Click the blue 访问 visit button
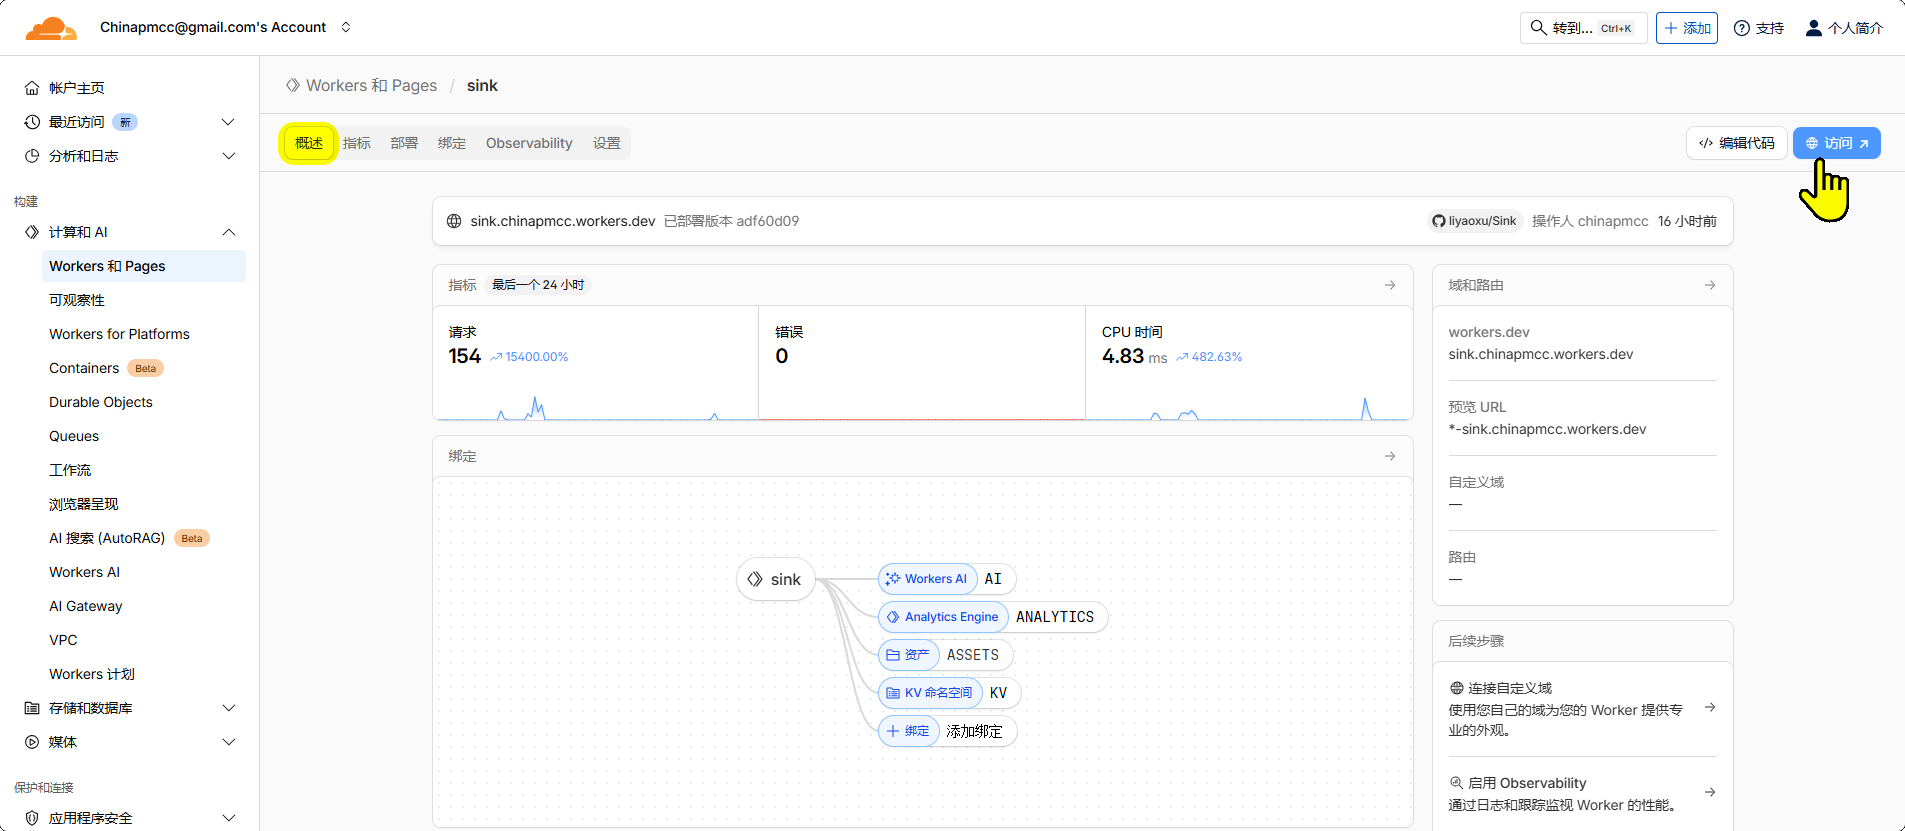 click(x=1836, y=143)
